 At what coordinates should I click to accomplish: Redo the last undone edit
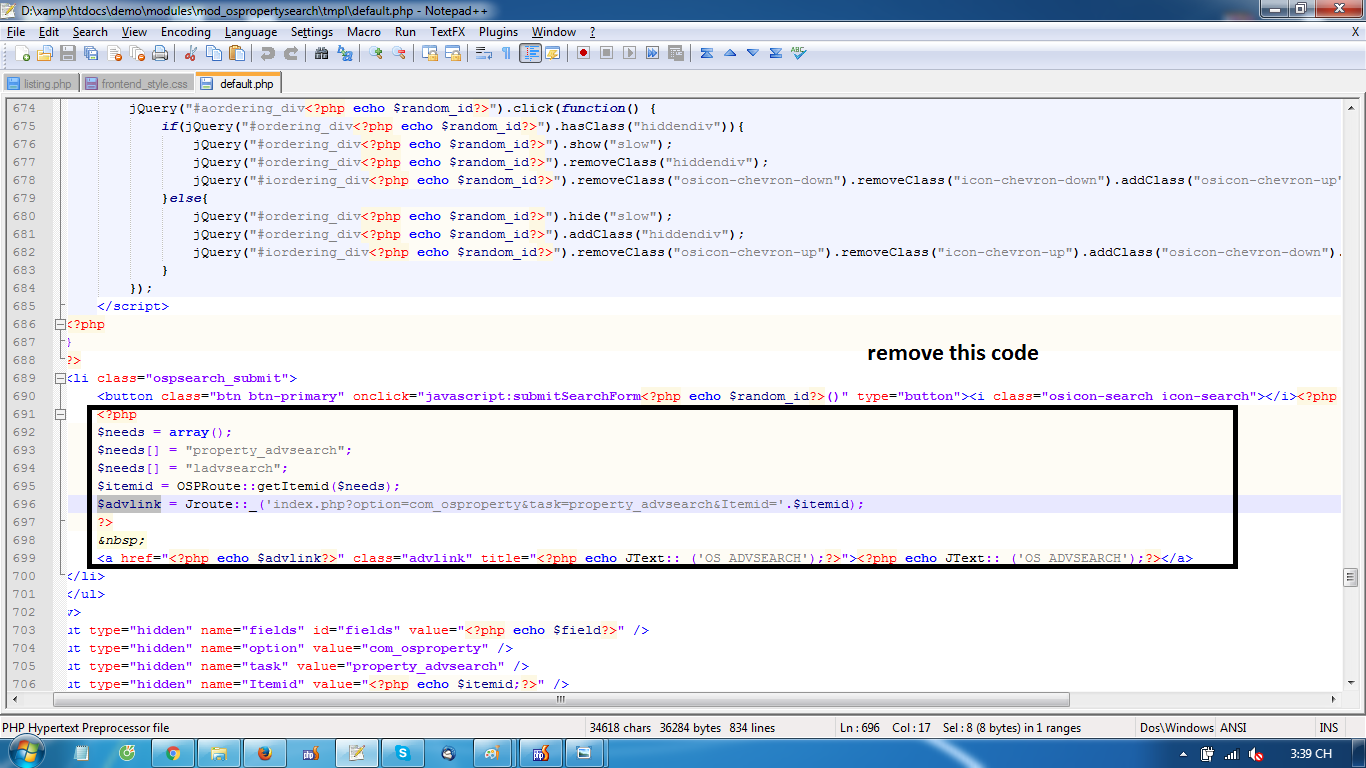pos(291,53)
